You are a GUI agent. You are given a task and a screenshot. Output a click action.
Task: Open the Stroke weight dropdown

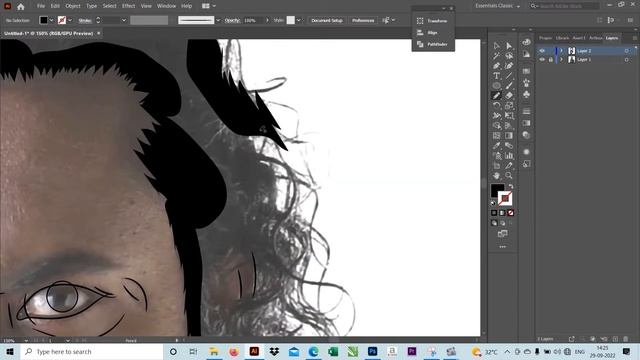coord(124,20)
